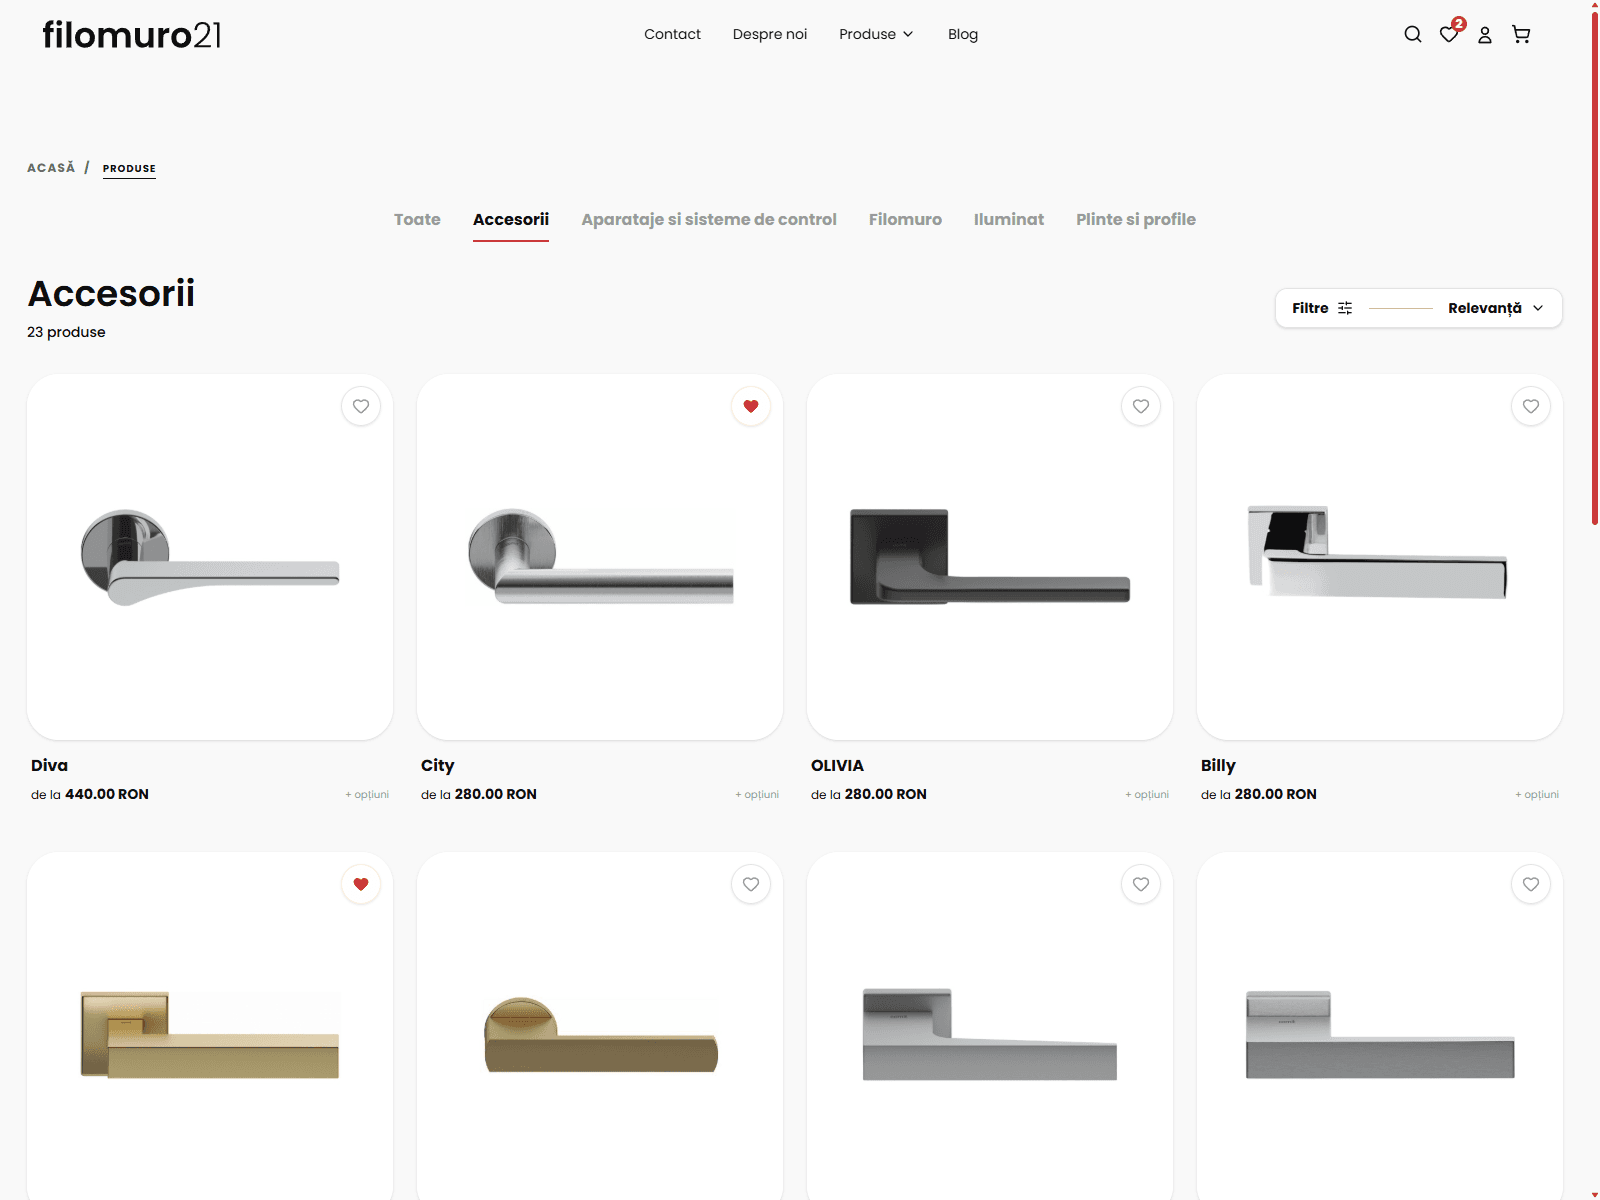
Task: Open the OLIVIA product title
Action: 837,765
